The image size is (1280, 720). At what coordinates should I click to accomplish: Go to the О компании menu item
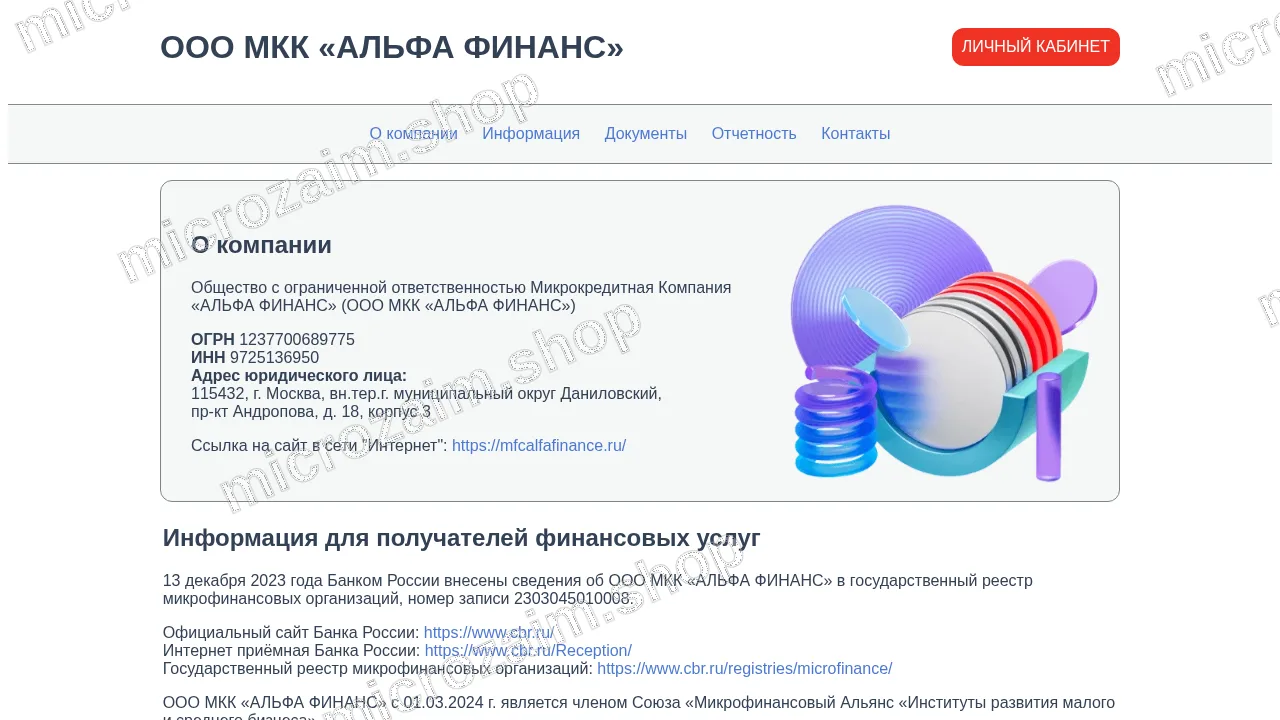[413, 134]
